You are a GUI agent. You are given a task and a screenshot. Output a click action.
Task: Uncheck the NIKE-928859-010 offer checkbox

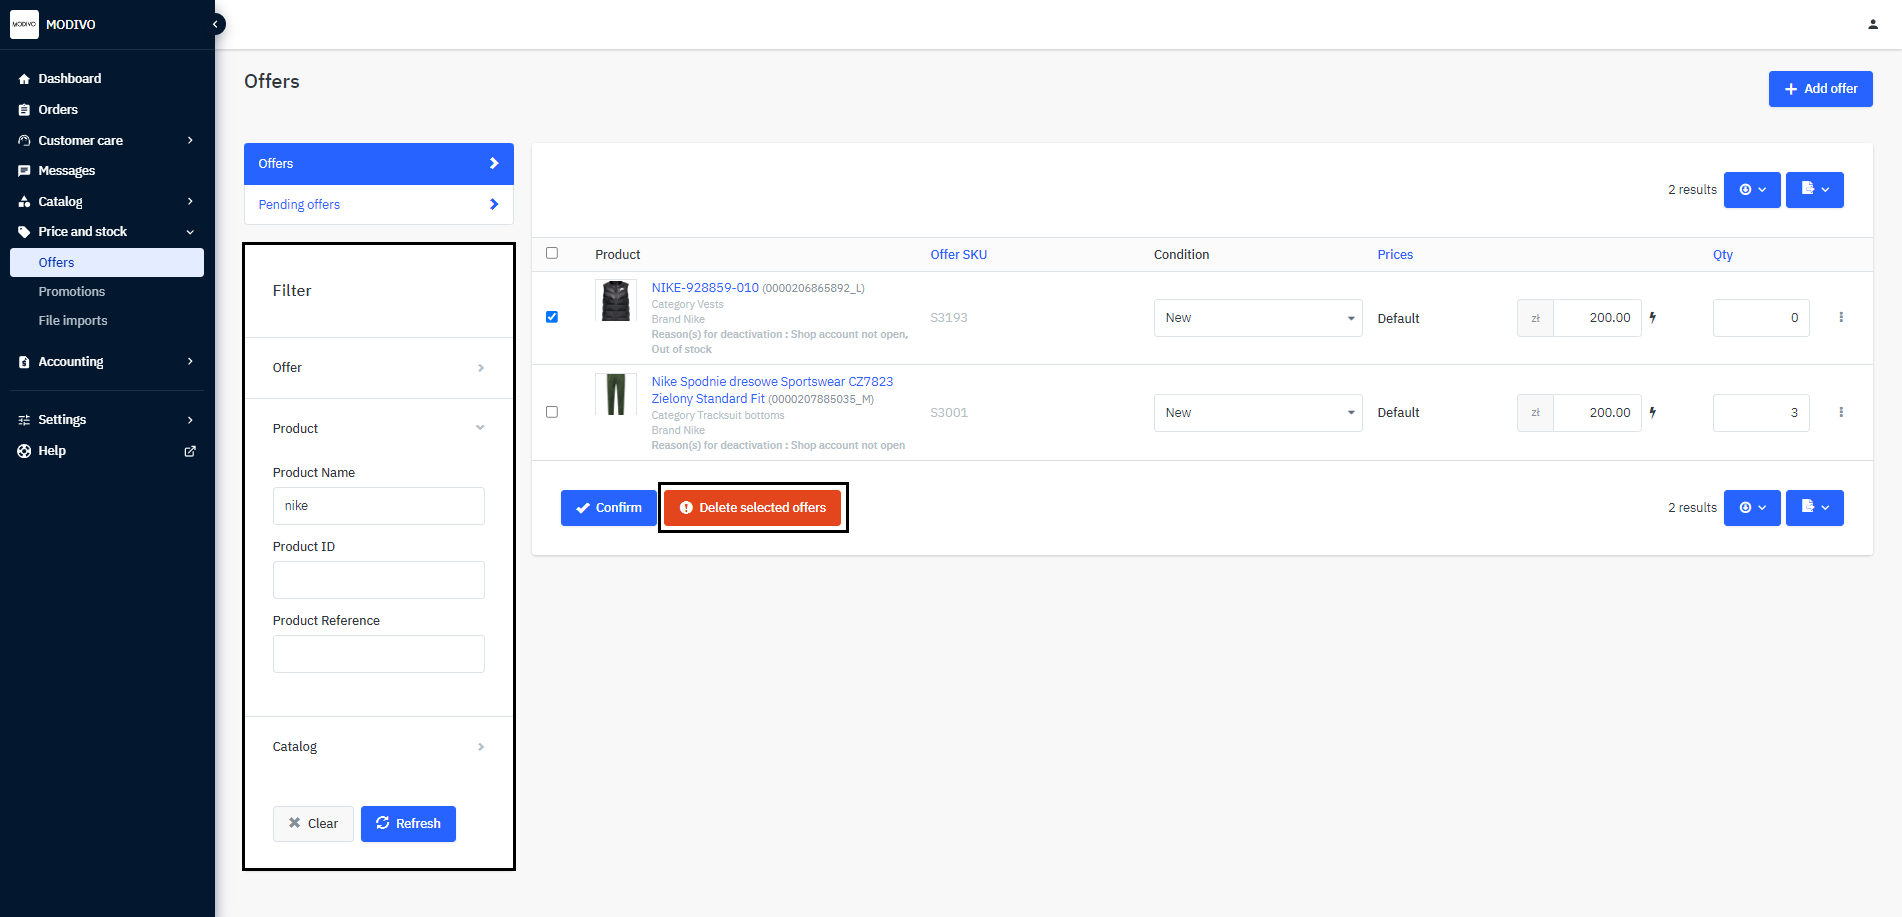[552, 317]
